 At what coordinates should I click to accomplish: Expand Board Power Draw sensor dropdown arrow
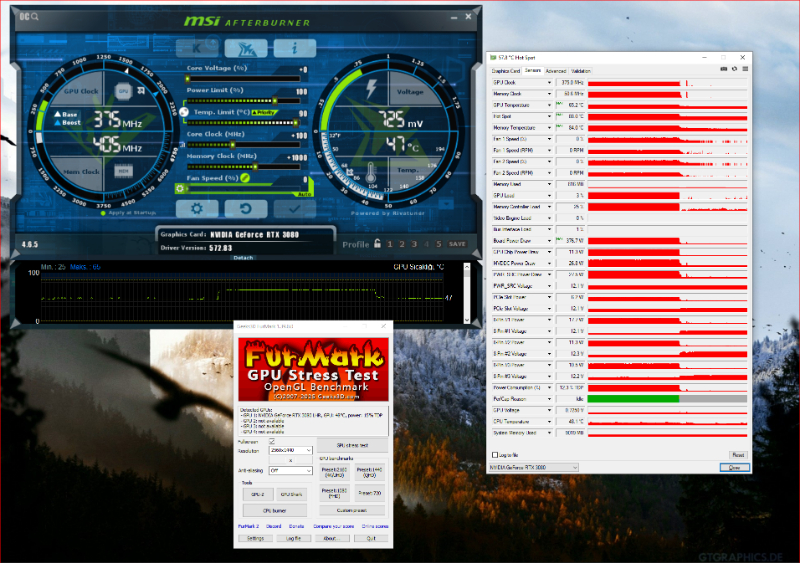(x=549, y=241)
